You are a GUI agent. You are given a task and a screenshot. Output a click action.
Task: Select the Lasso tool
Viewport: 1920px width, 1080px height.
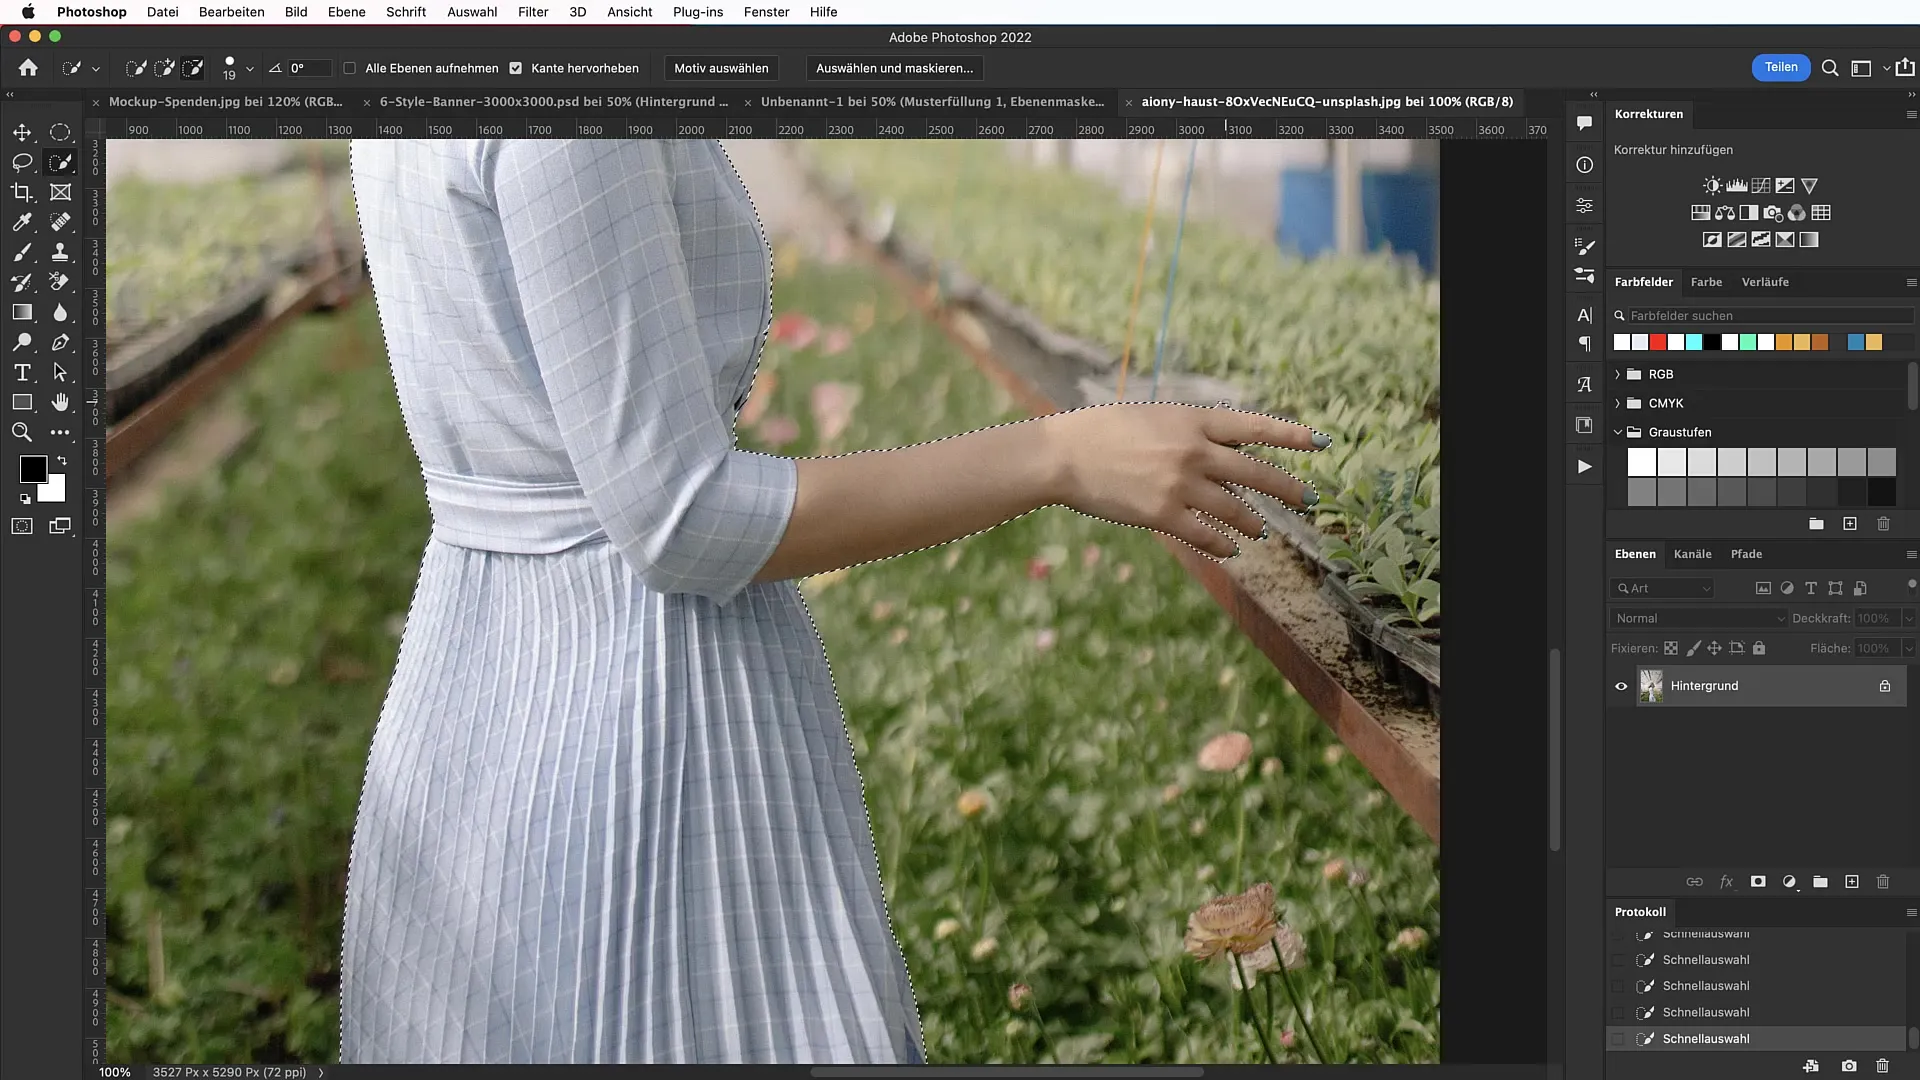click(22, 161)
